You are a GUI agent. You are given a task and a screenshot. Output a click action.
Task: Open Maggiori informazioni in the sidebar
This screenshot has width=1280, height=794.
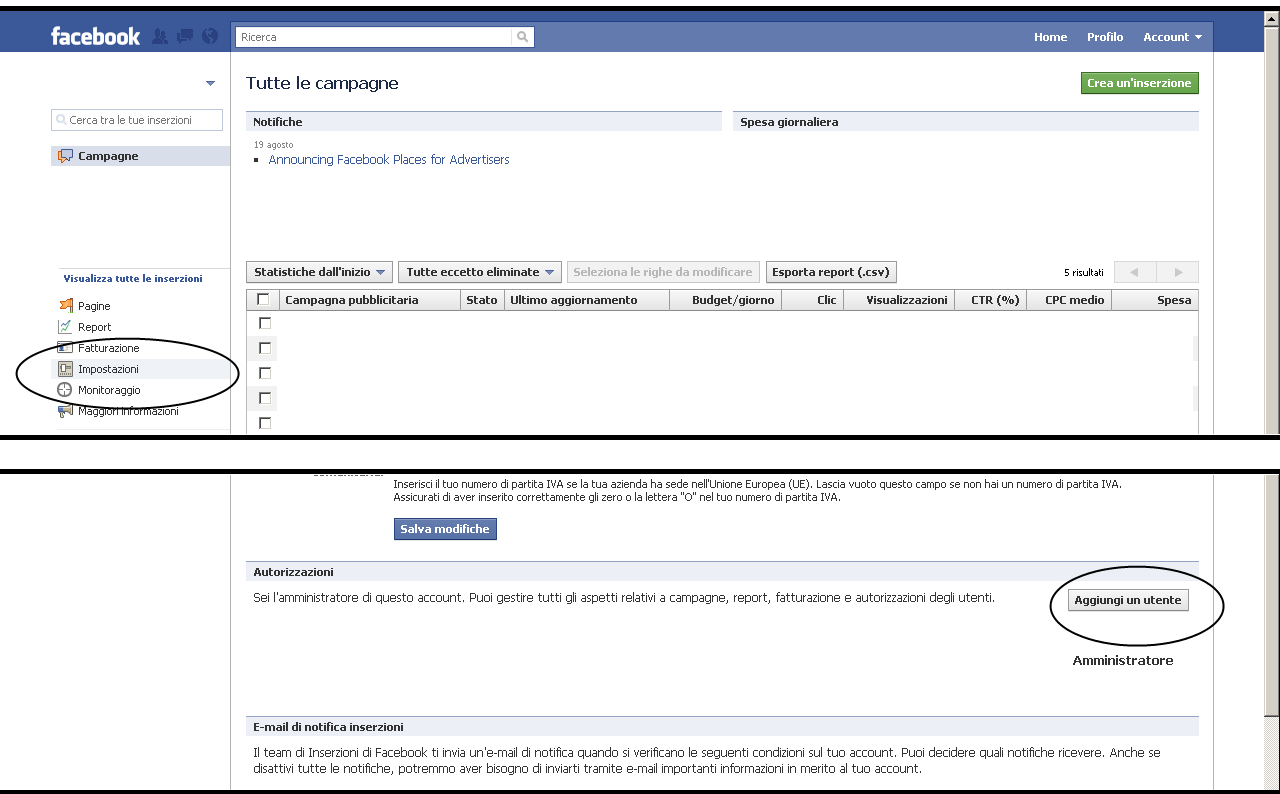[128, 411]
